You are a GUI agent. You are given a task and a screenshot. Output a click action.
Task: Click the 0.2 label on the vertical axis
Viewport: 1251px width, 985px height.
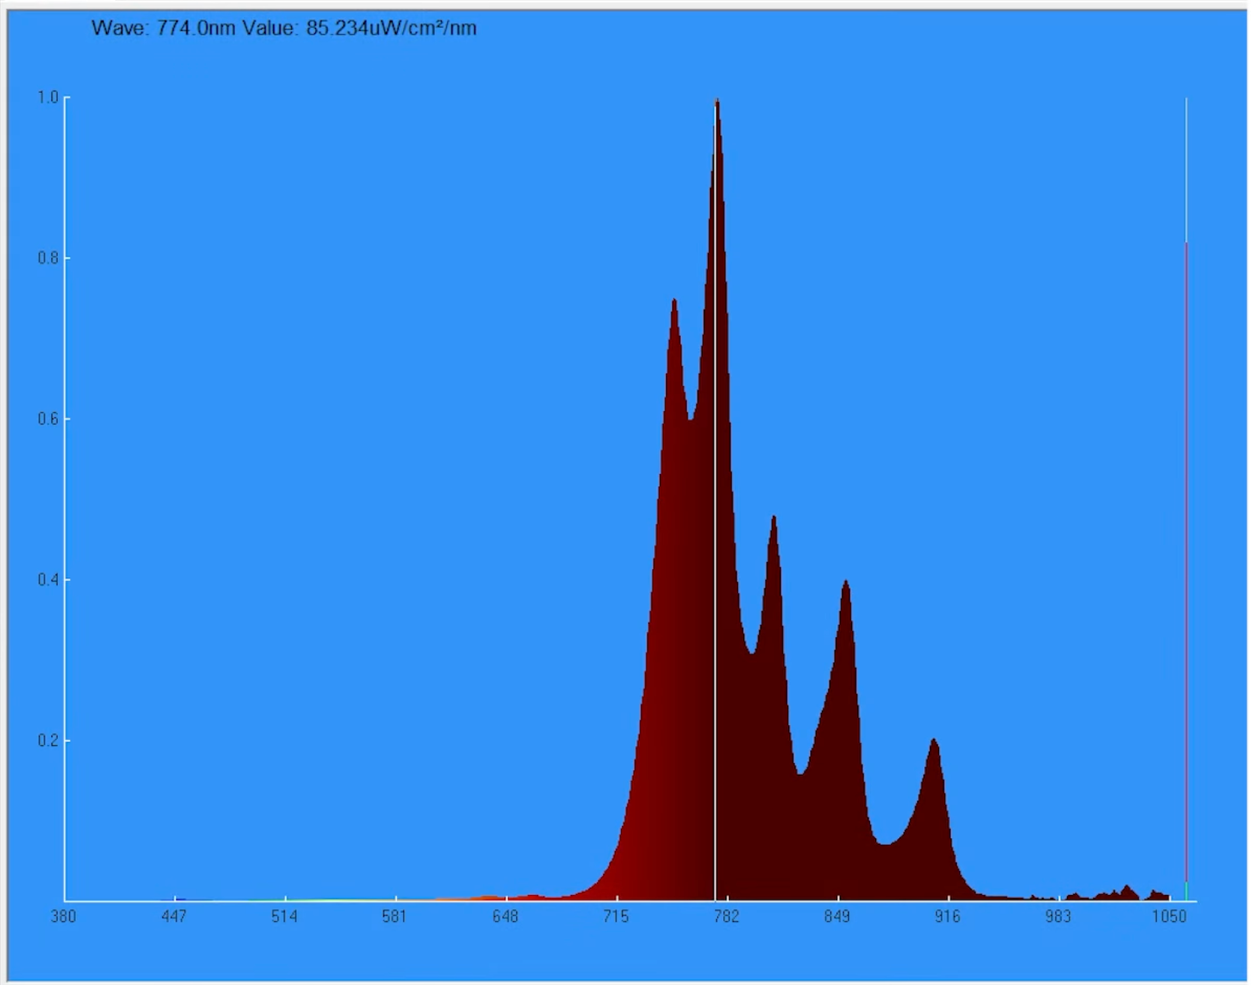pos(48,741)
